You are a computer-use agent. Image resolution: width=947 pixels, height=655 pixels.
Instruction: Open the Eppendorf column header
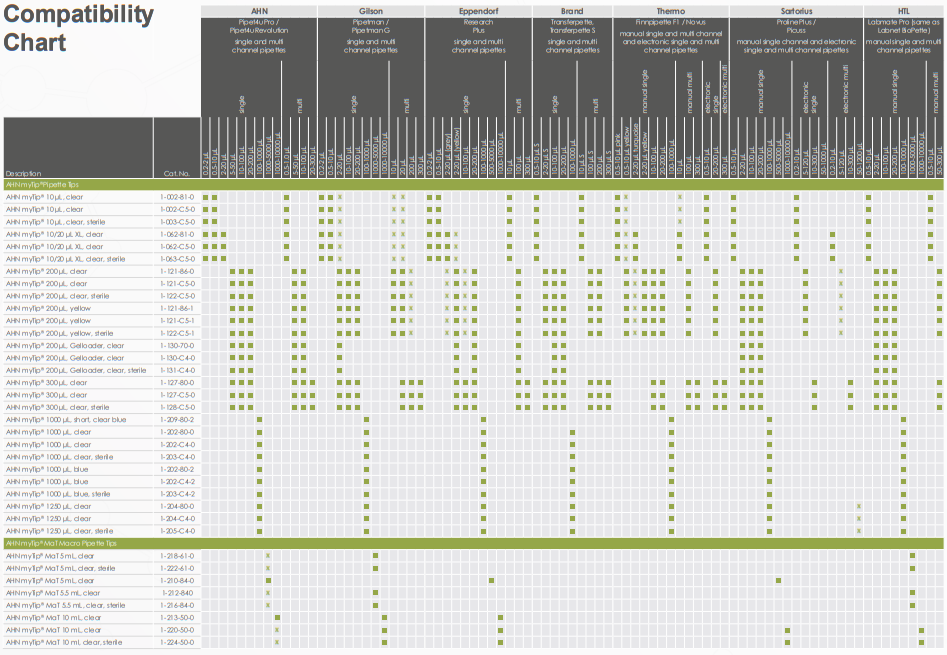click(478, 10)
